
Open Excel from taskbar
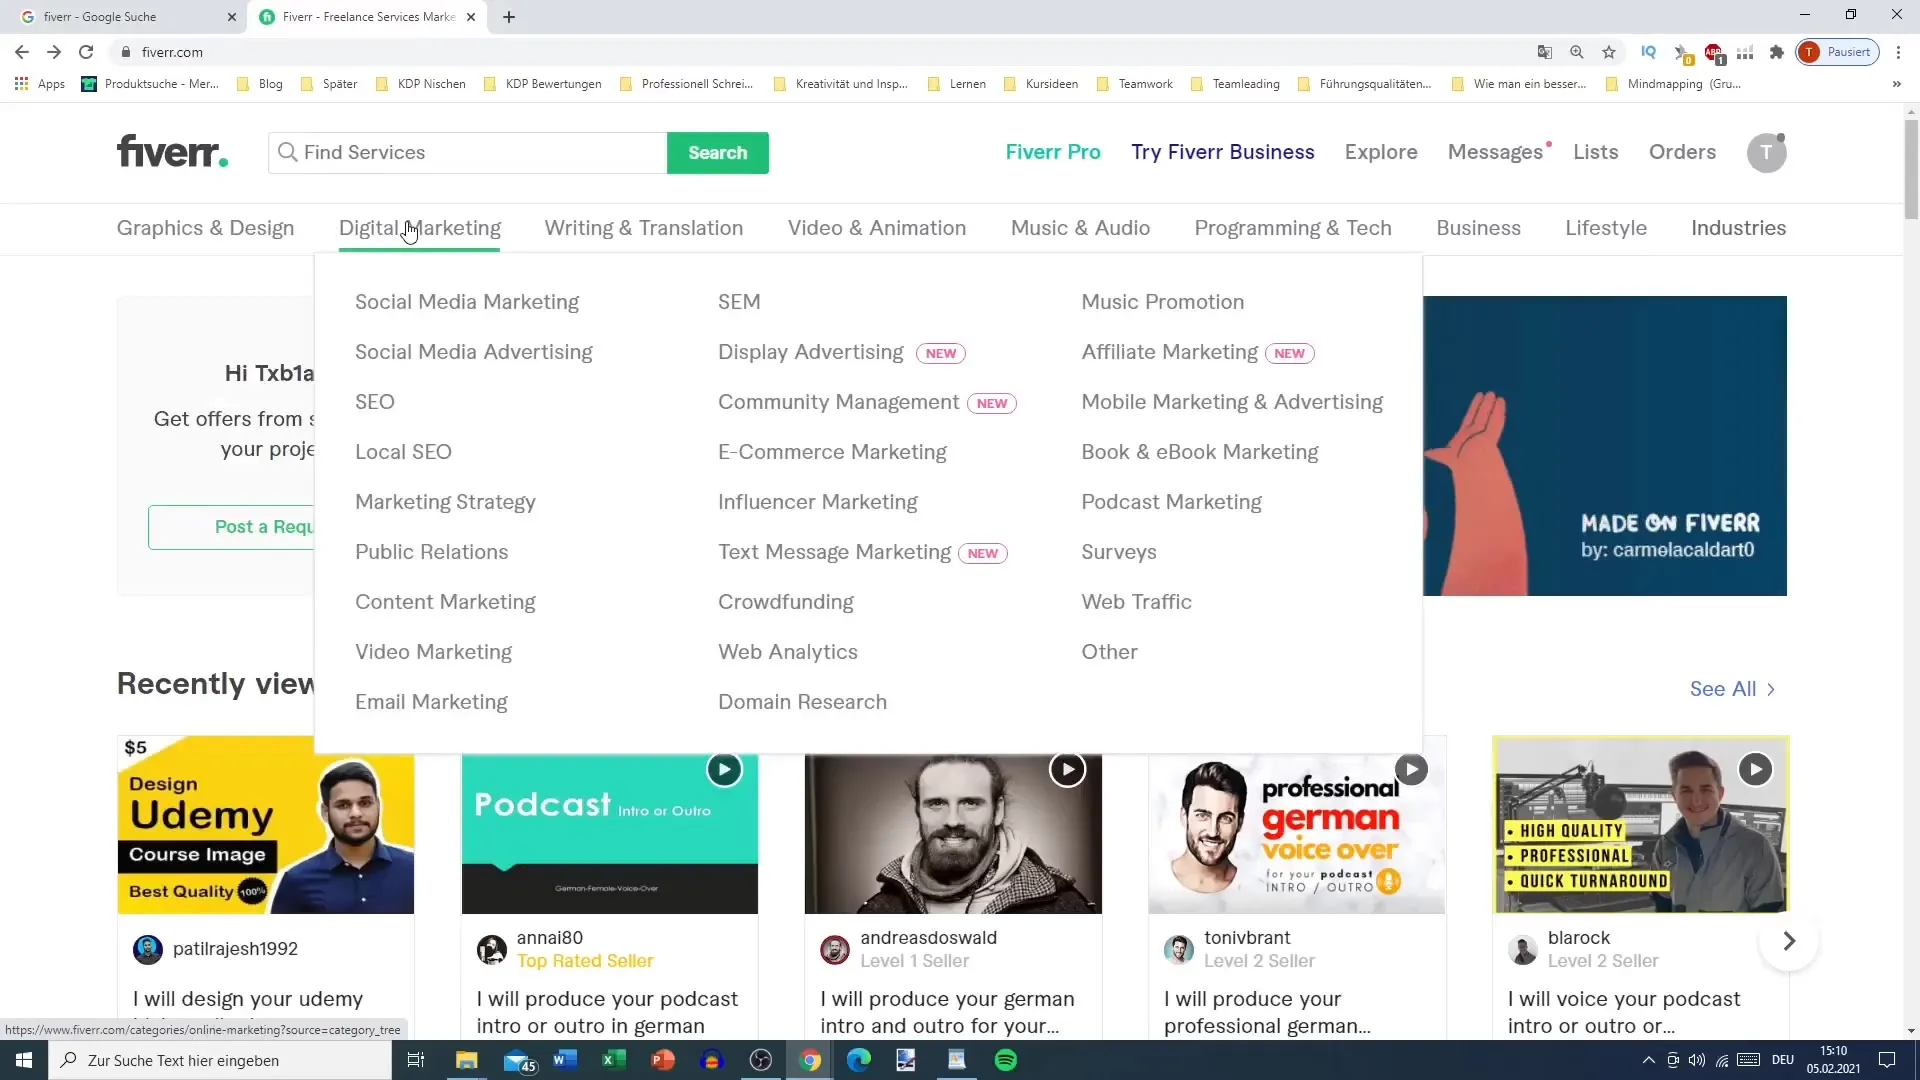coord(614,1060)
